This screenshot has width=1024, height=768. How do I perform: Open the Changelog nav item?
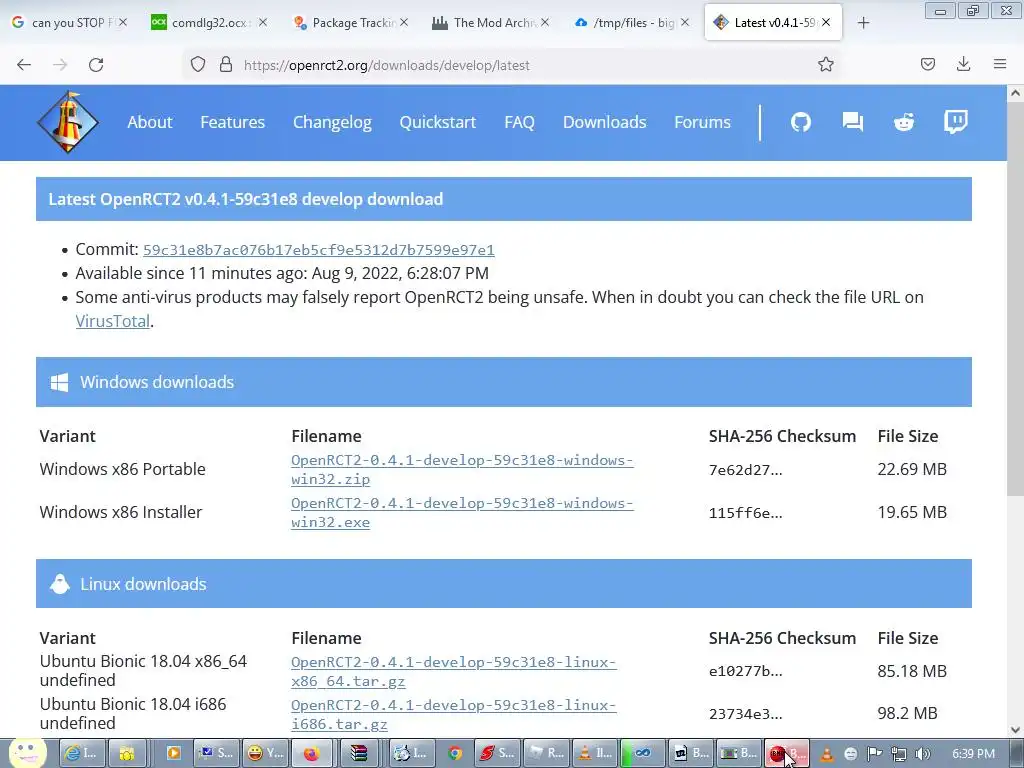[x=332, y=122]
